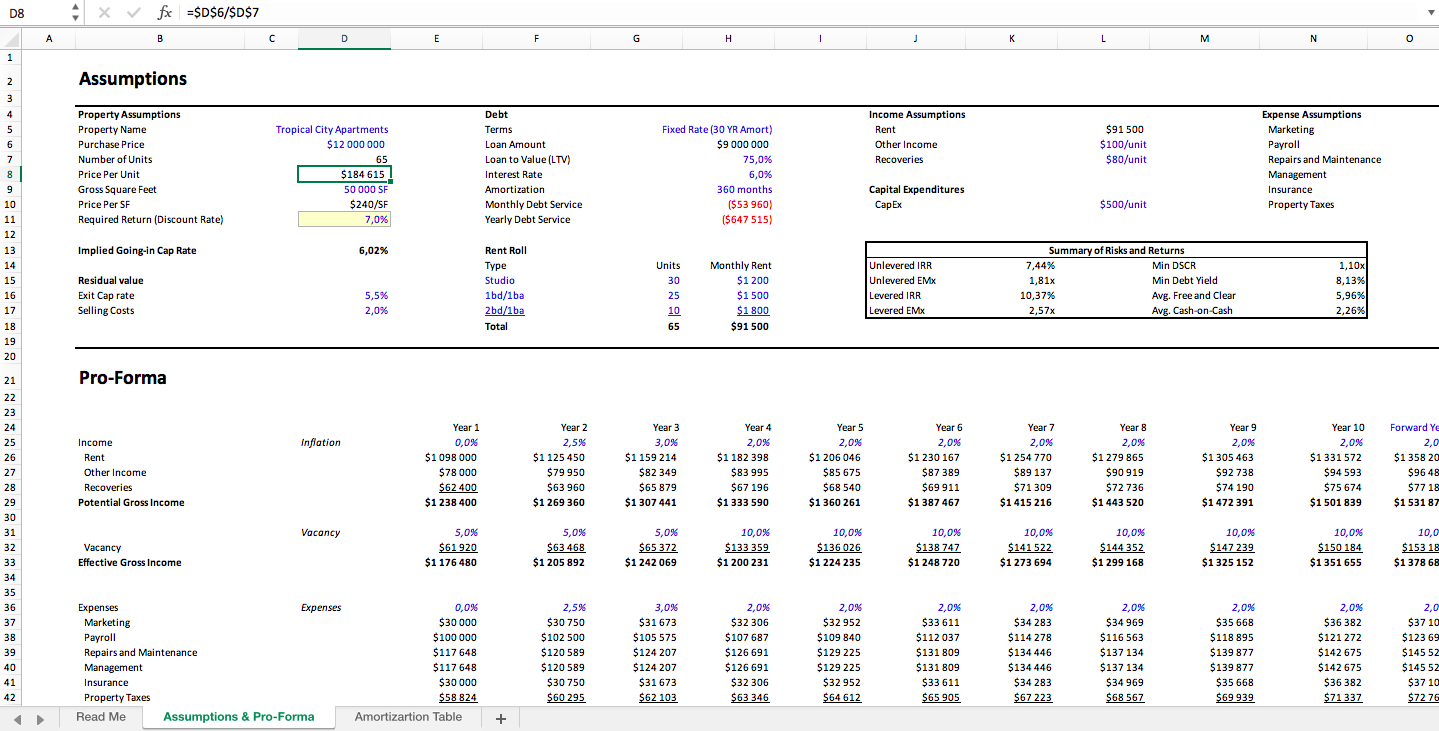Switch to the Read Me tab
1439x731 pixels.
click(x=100, y=717)
